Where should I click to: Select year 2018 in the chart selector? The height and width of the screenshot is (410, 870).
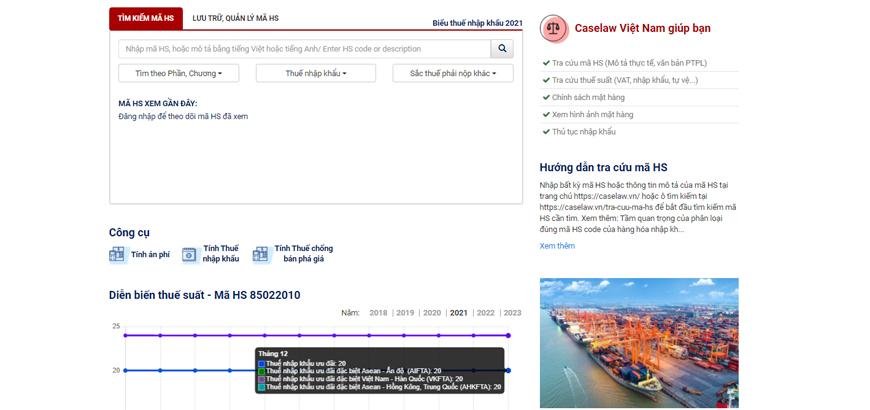[378, 313]
